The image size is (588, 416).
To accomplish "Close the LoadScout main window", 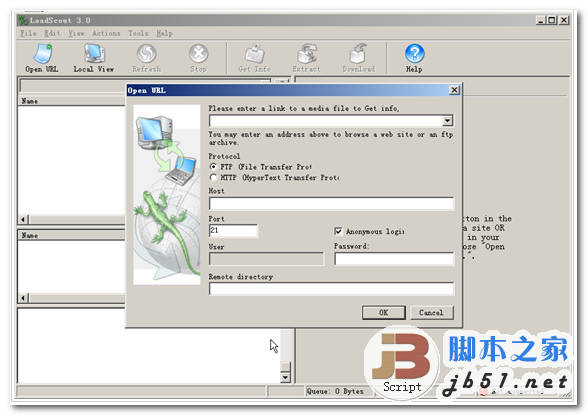I will [x=564, y=20].
